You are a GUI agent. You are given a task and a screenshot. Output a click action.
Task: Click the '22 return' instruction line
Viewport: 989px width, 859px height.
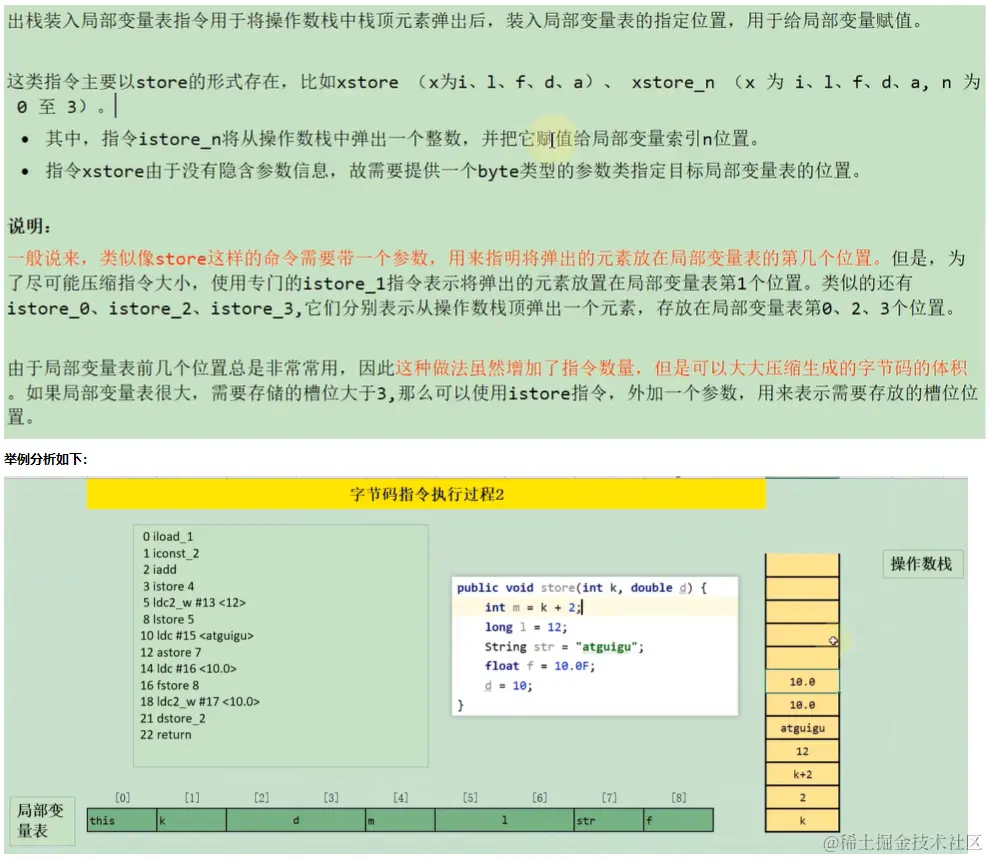pos(165,735)
